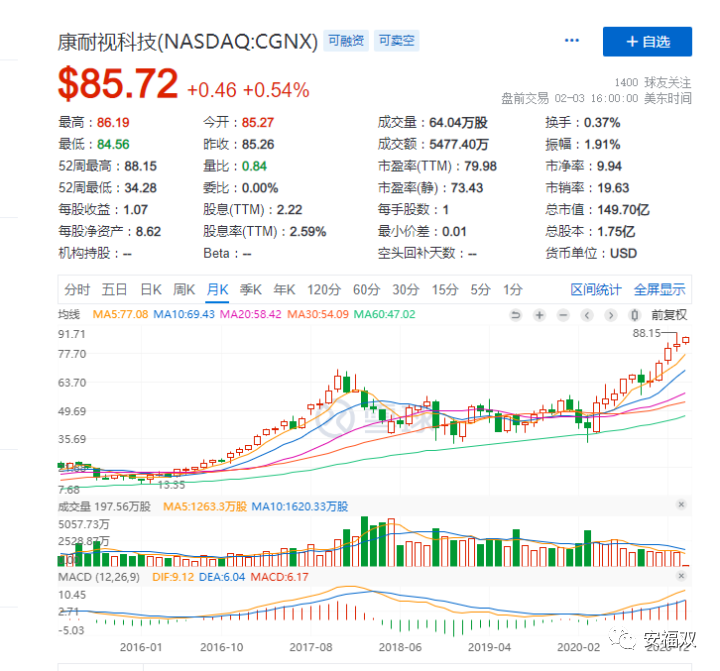Click the three-dot more options icon
Screen dimensions: 720x671
pos(572,40)
